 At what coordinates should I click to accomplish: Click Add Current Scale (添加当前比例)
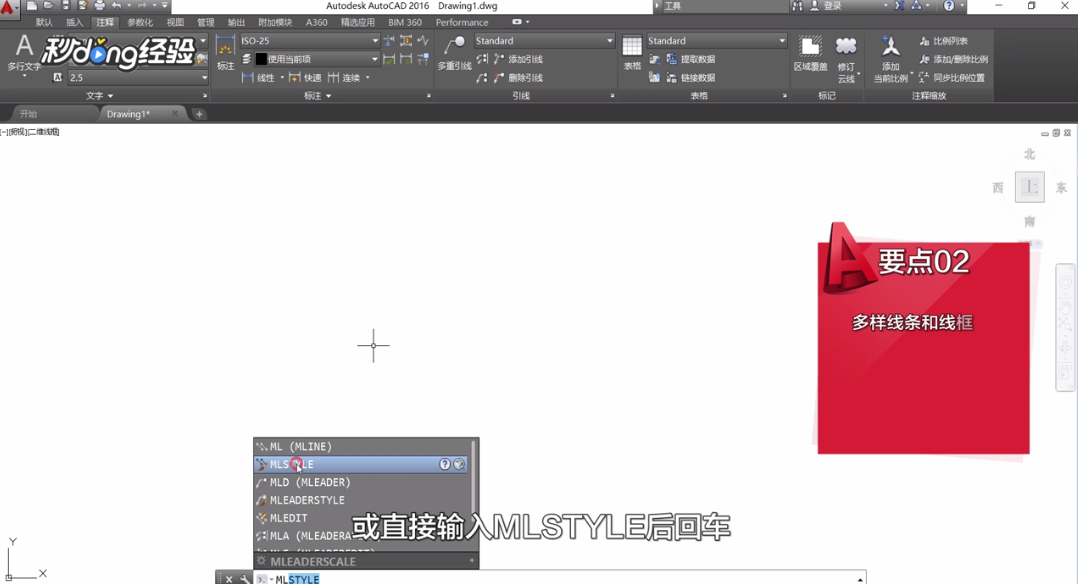(x=890, y=59)
